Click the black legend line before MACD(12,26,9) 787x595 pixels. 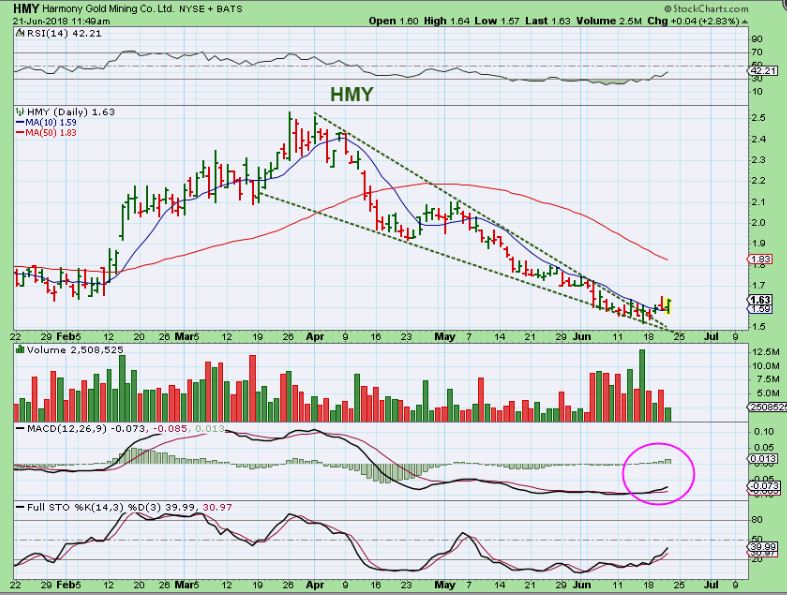coord(20,429)
